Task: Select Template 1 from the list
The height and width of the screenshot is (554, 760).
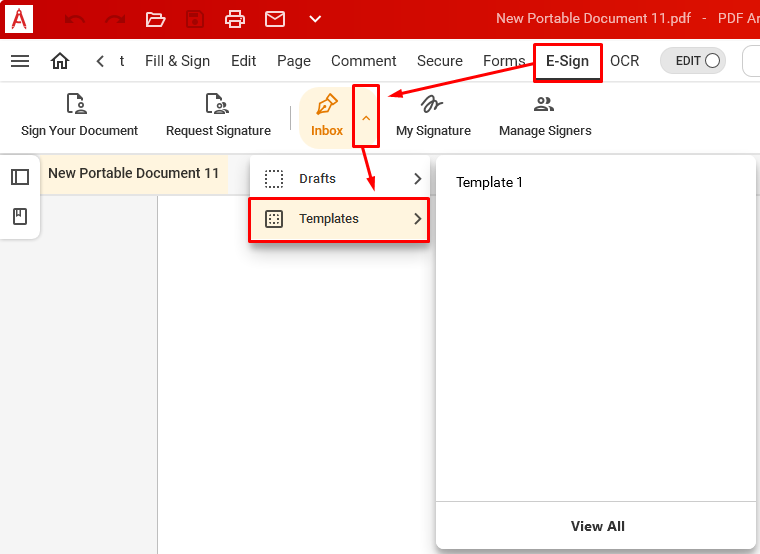Action: point(489,182)
